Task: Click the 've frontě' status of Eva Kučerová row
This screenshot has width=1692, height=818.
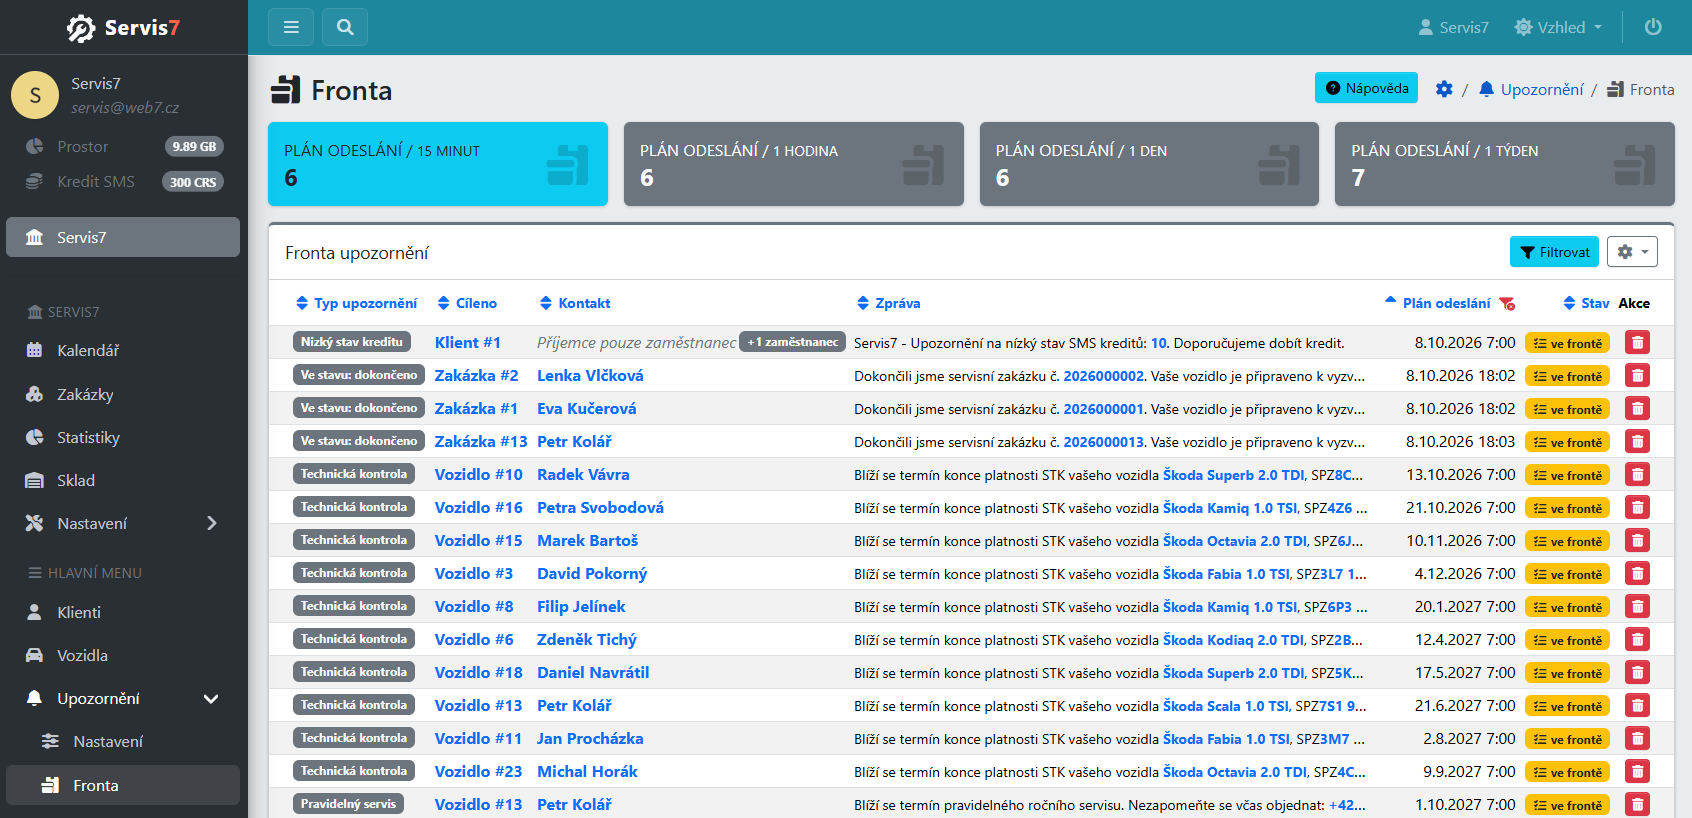Action: pyautogui.click(x=1567, y=409)
